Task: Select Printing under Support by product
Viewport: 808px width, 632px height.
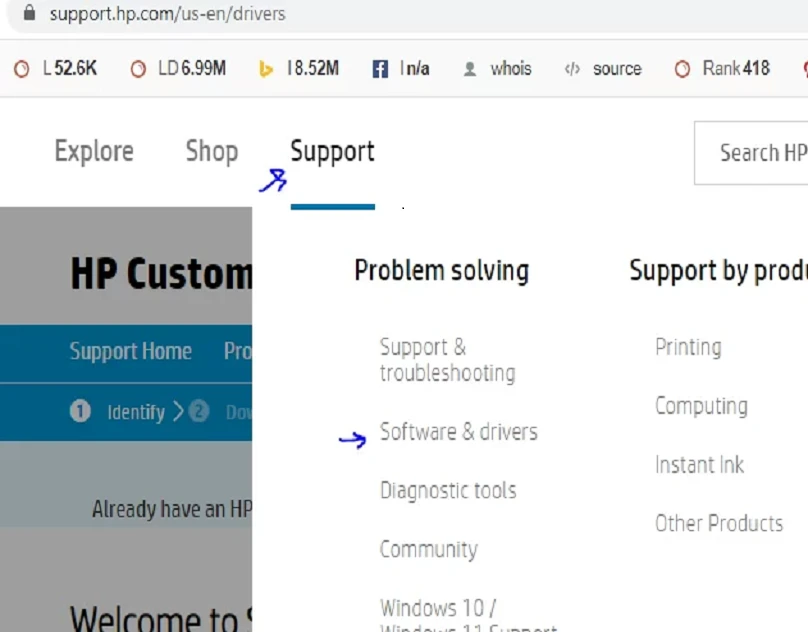Action: pos(688,347)
